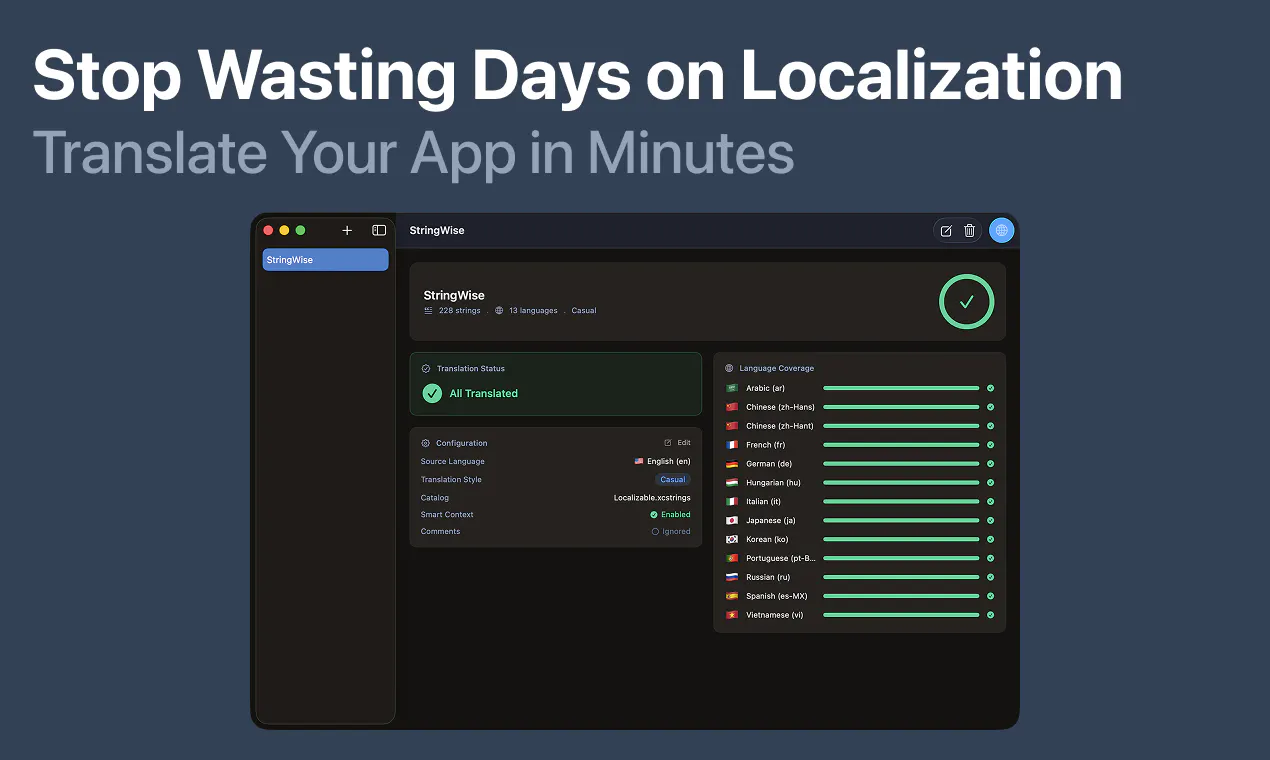Click the Hungarian (hu) flag icon
This screenshot has height=760, width=1270.
(731, 483)
